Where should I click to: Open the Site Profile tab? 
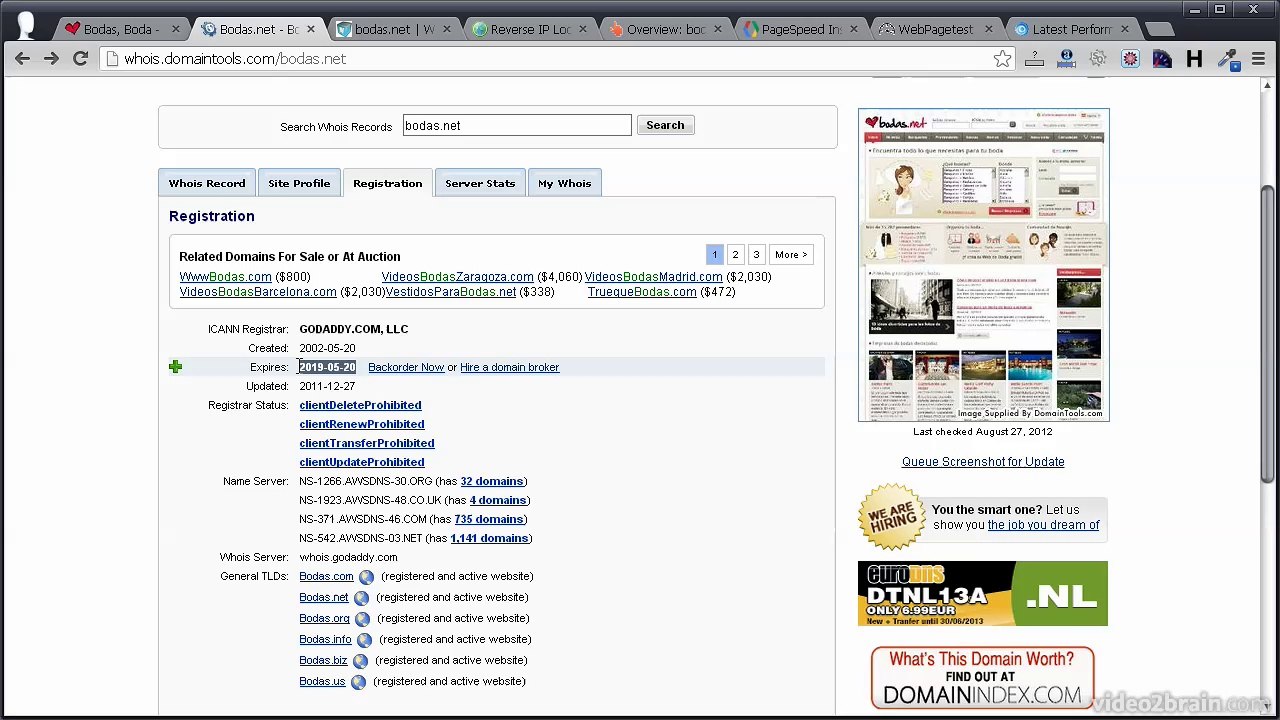point(299,183)
